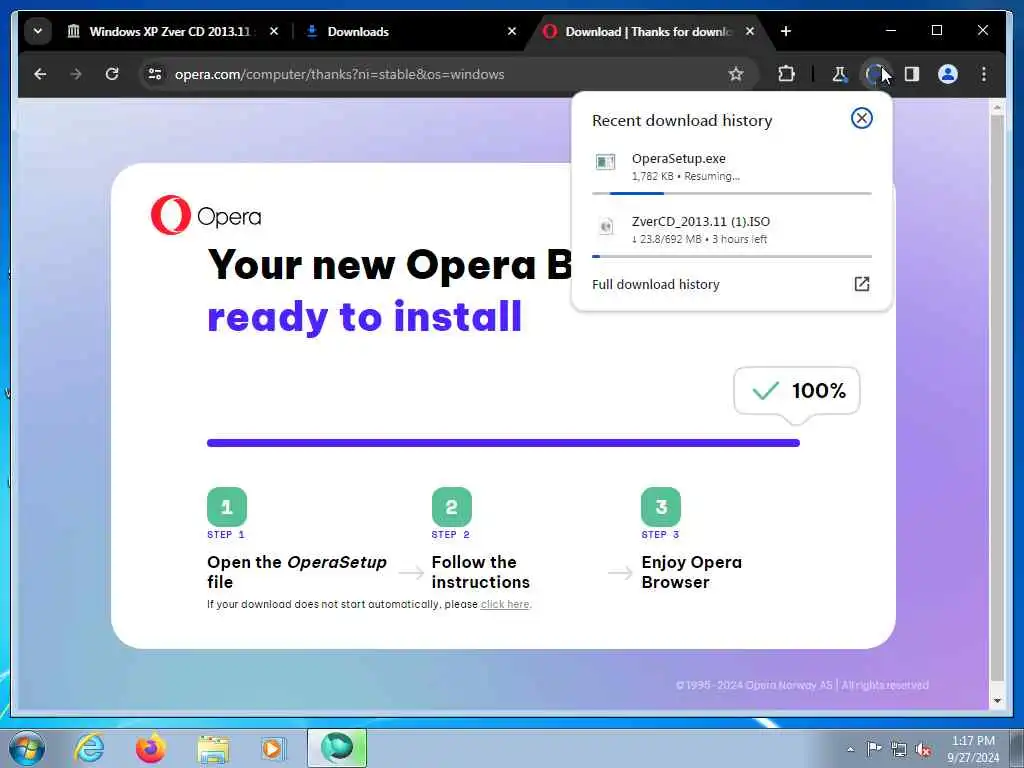The height and width of the screenshot is (768, 1024).
Task: Bookmark this page with the star icon
Action: 736,74
